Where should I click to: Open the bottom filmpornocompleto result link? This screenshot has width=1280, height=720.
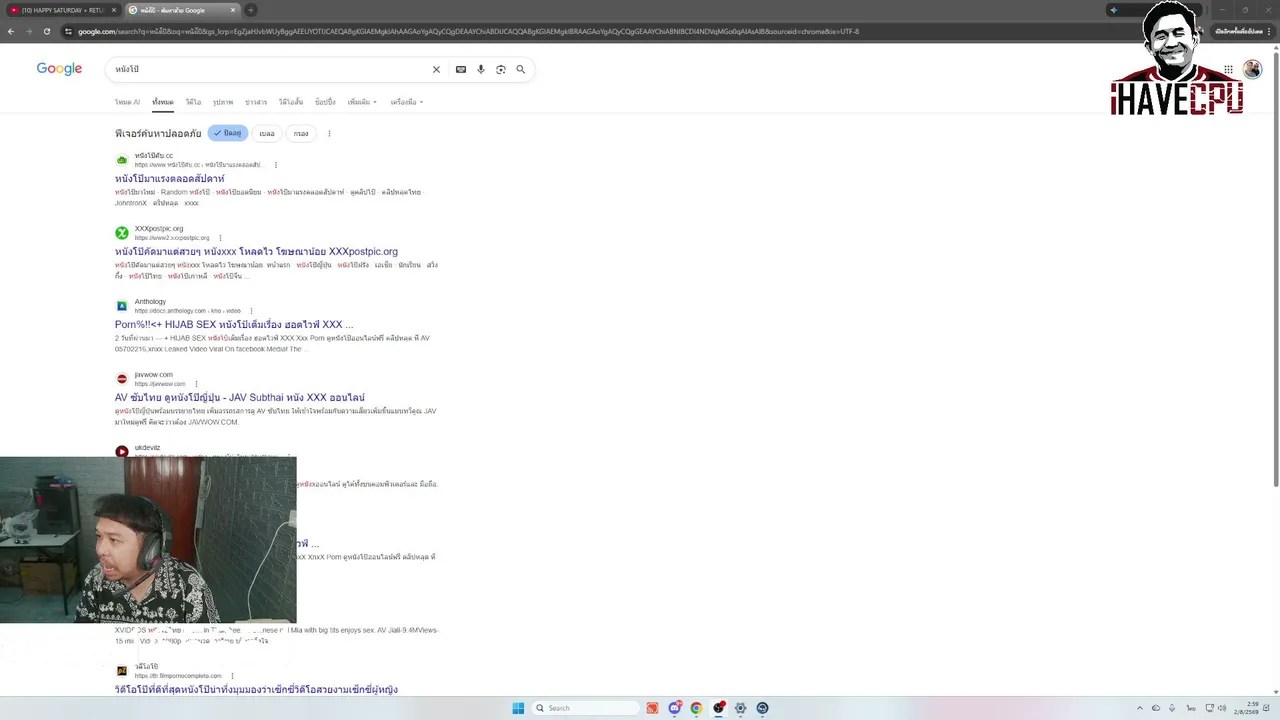(256, 690)
